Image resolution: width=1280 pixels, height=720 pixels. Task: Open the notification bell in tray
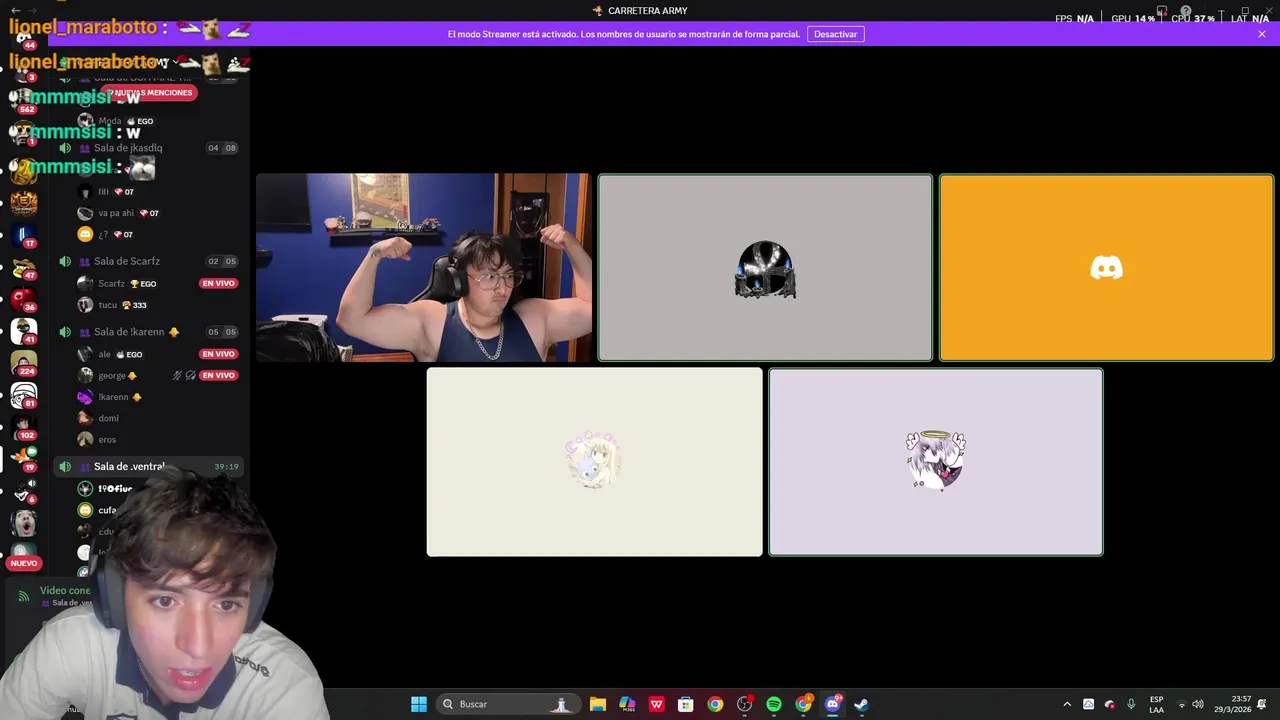[1262, 704]
